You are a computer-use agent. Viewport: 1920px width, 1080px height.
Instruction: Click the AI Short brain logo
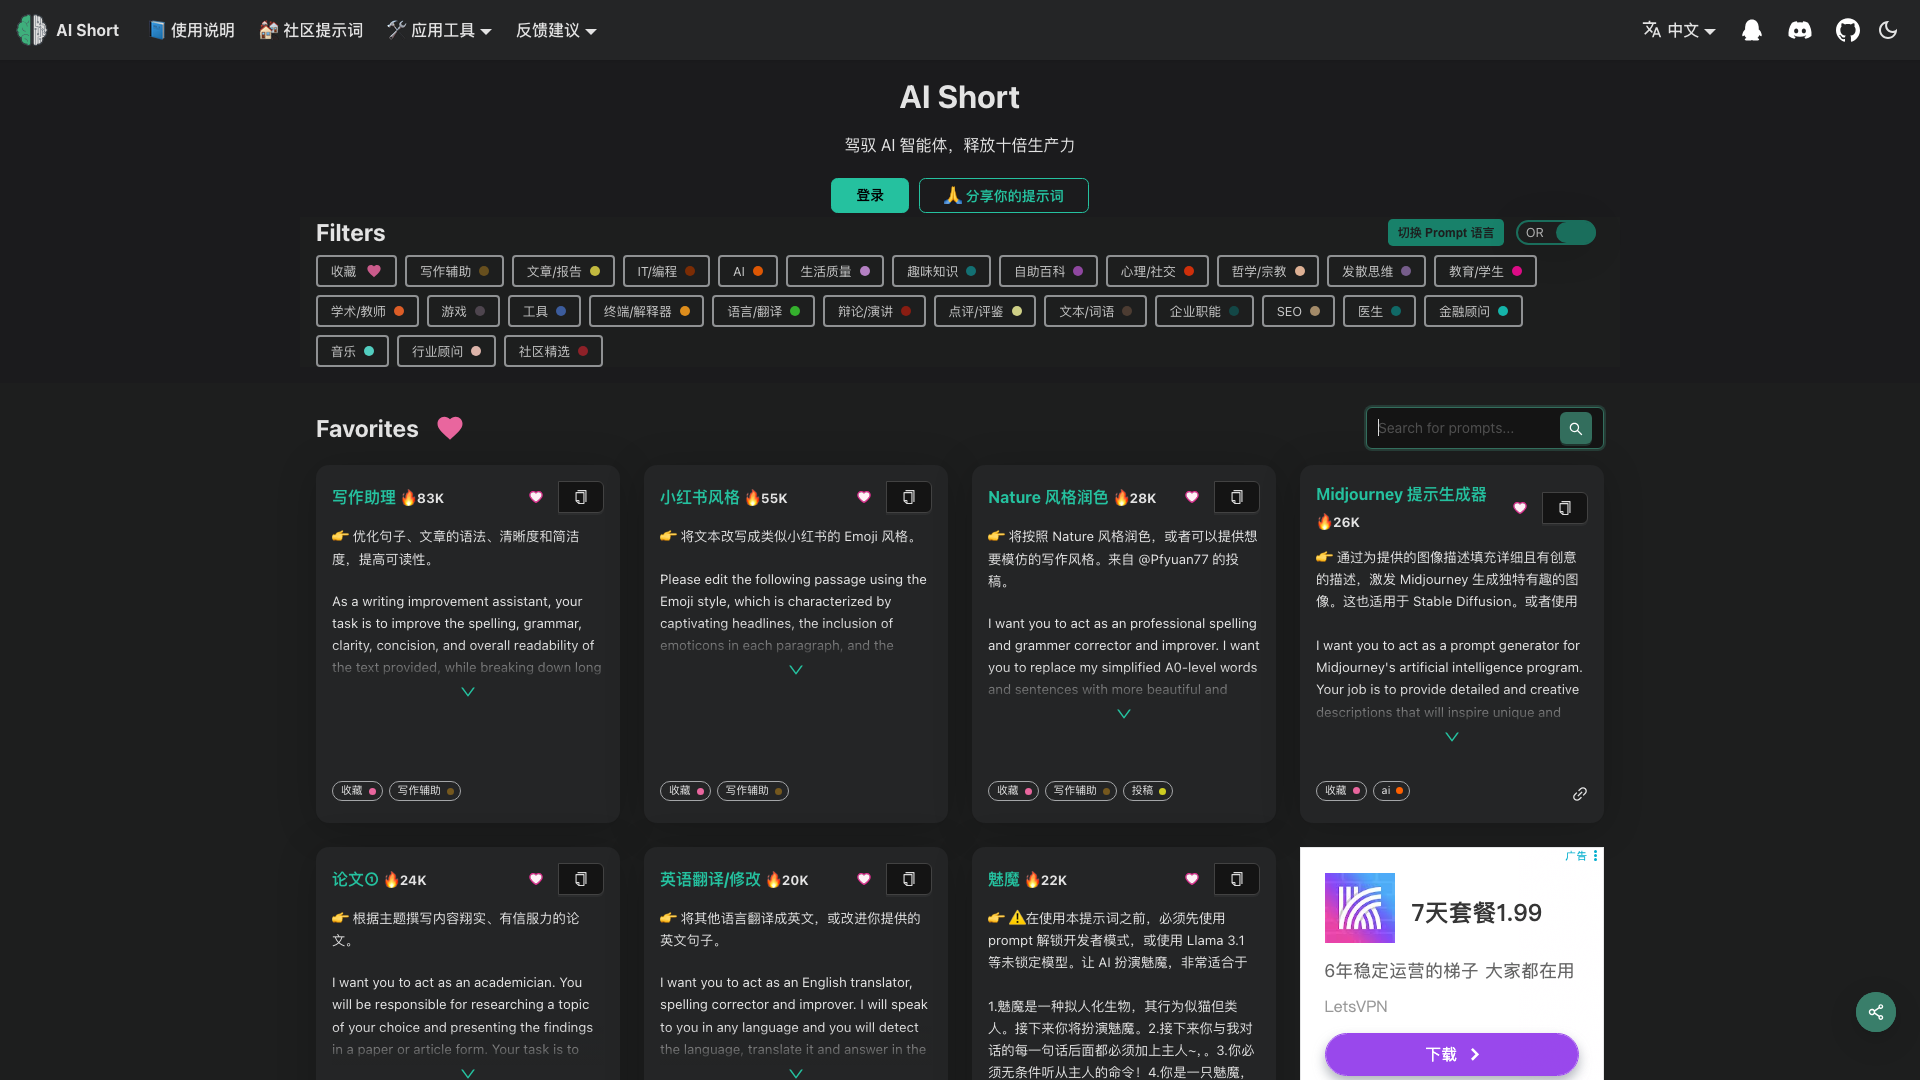click(x=32, y=30)
